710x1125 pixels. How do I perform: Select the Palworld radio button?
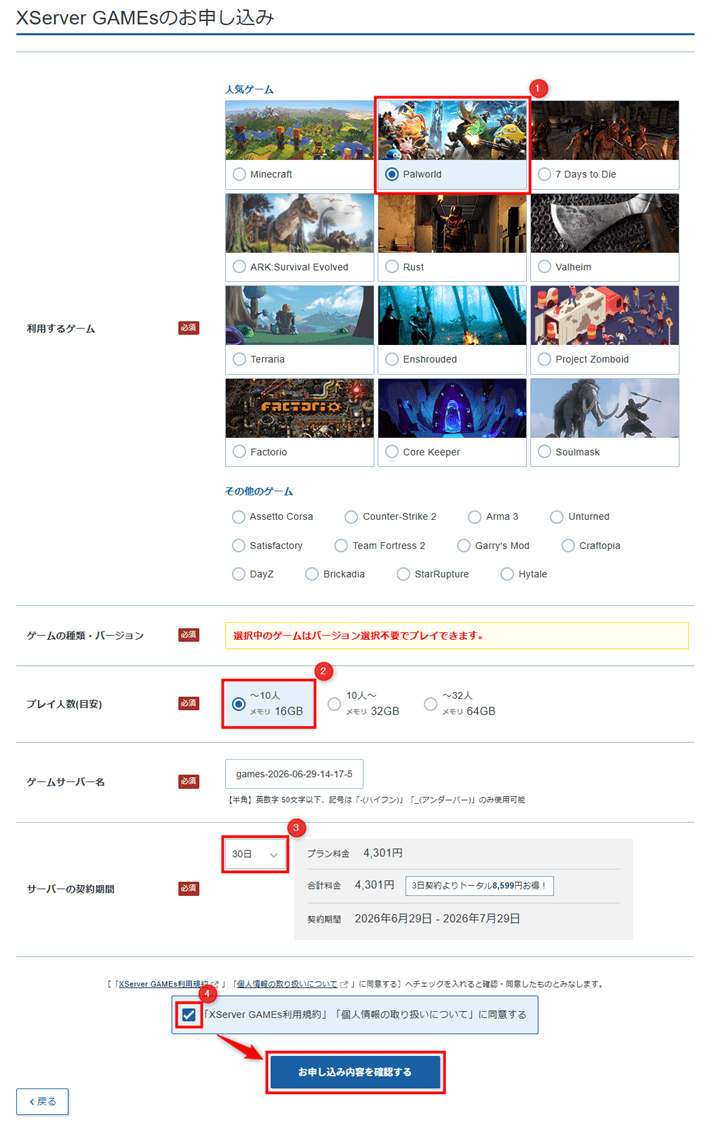392,174
